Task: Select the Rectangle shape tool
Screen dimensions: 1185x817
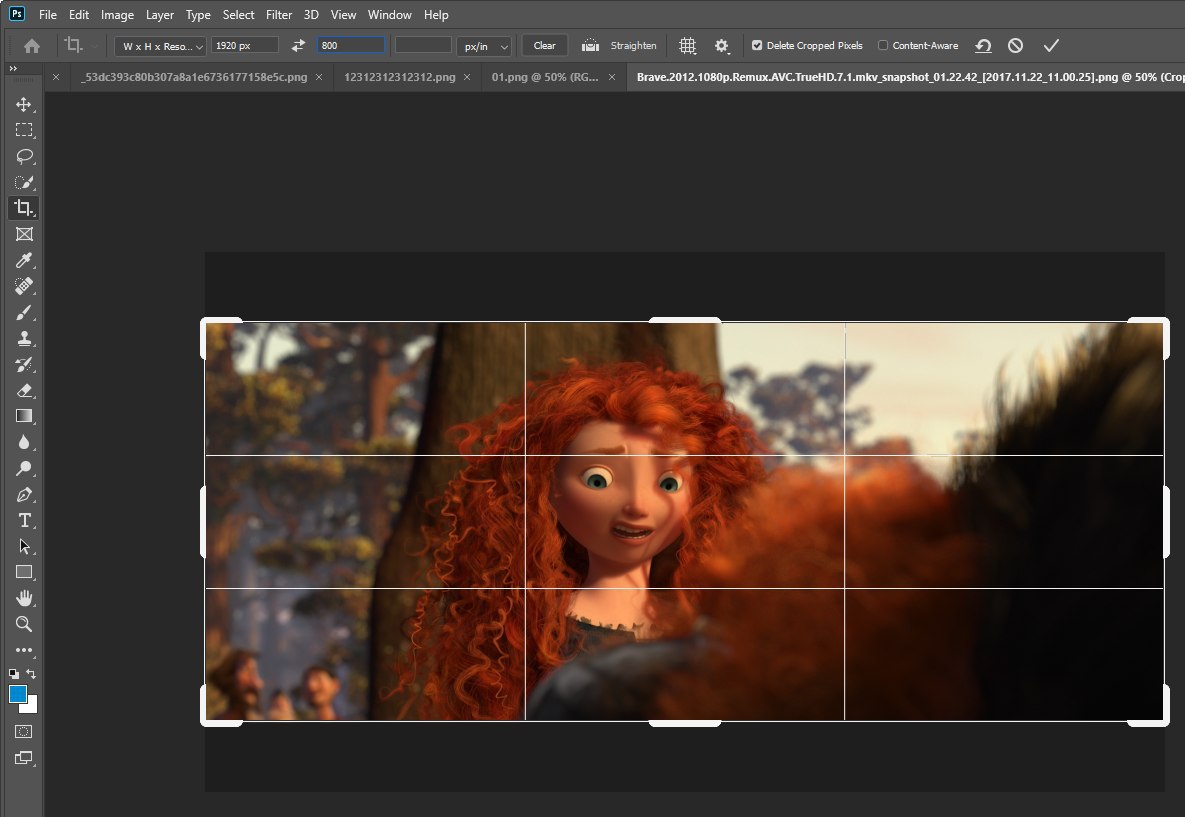Action: click(x=23, y=572)
